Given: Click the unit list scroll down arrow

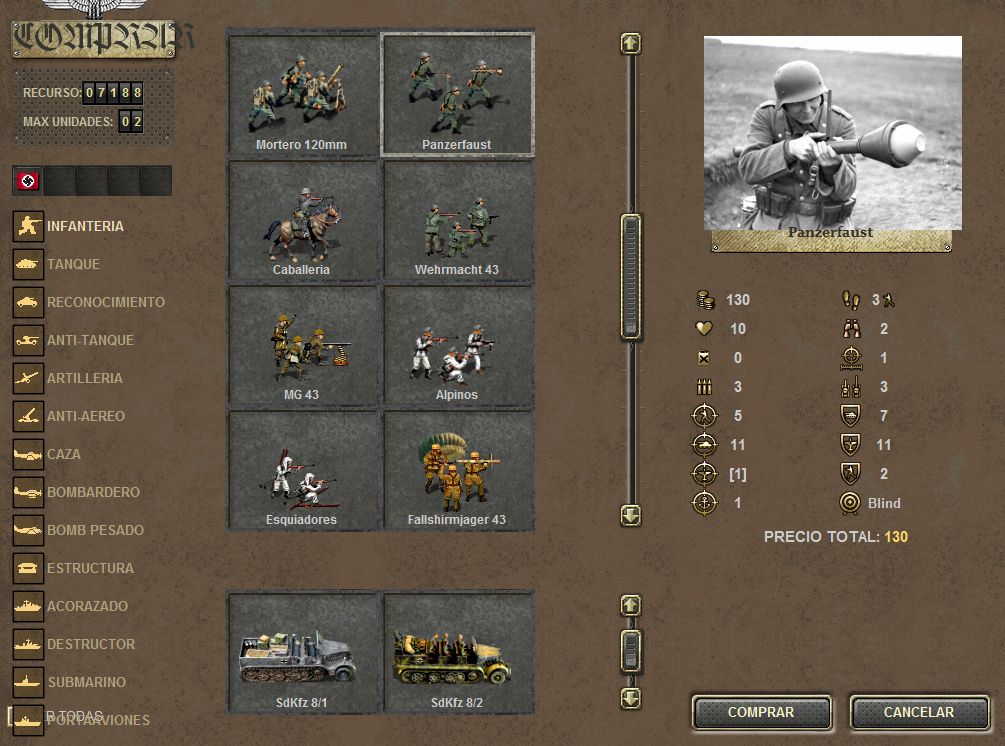Looking at the screenshot, I should (x=631, y=515).
